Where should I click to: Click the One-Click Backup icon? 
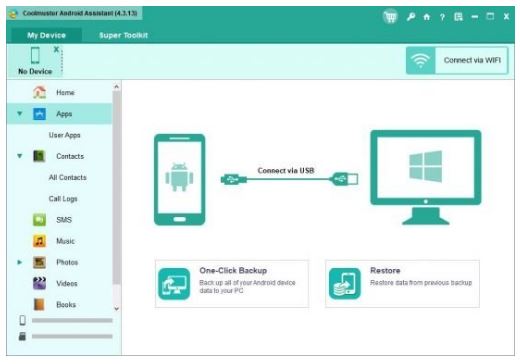174,284
